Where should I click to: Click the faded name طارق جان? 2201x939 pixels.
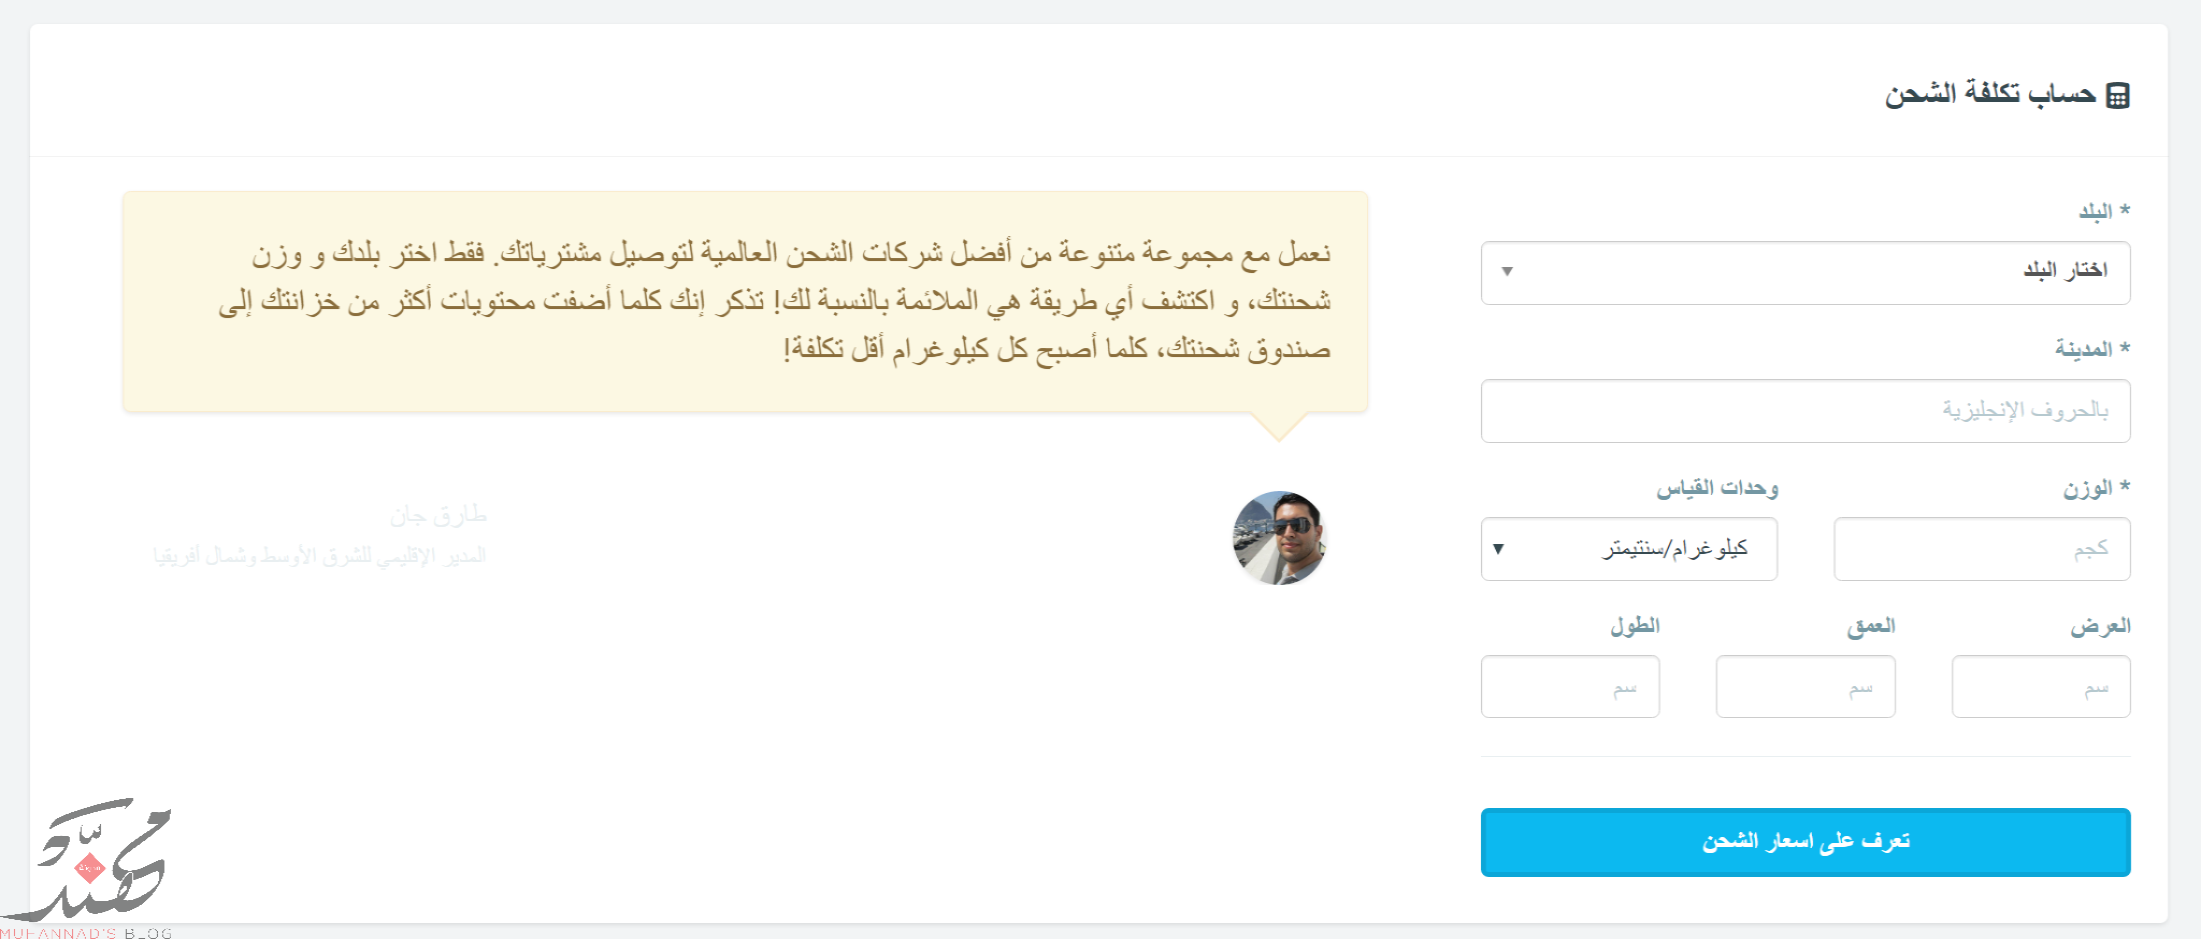point(438,515)
